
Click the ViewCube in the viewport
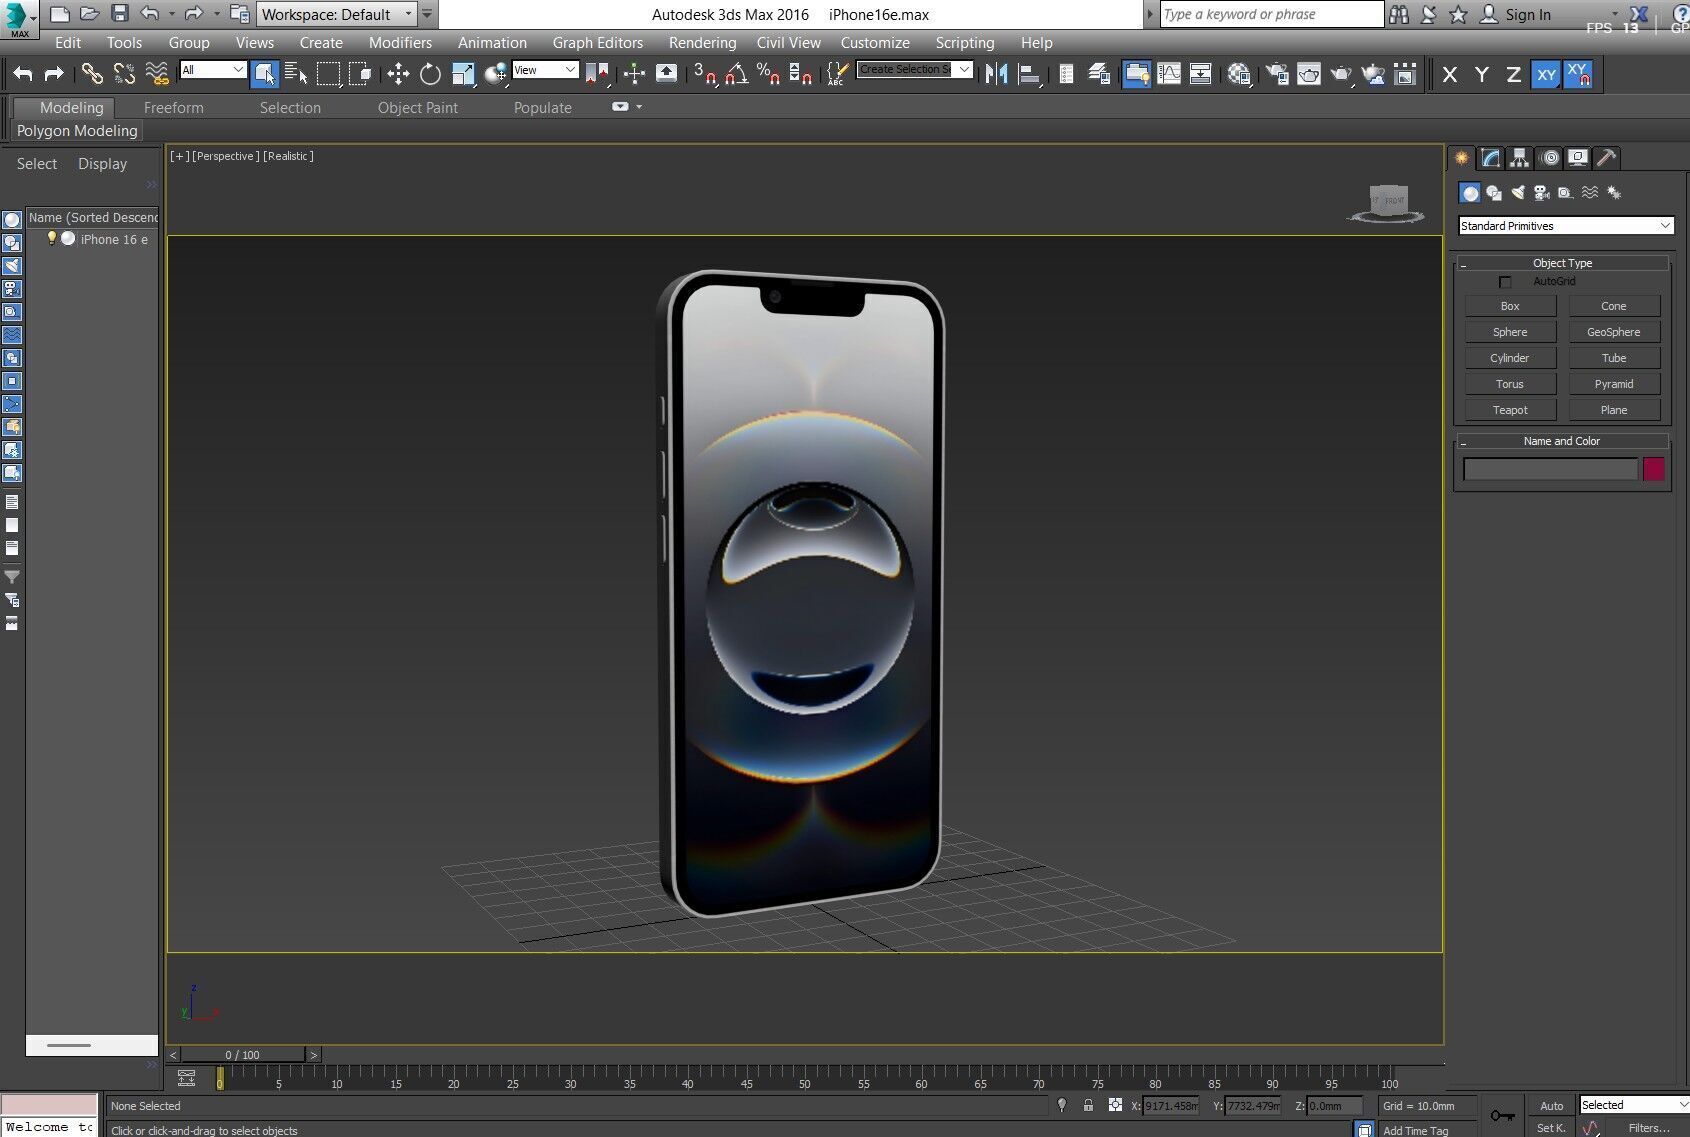coord(1387,203)
